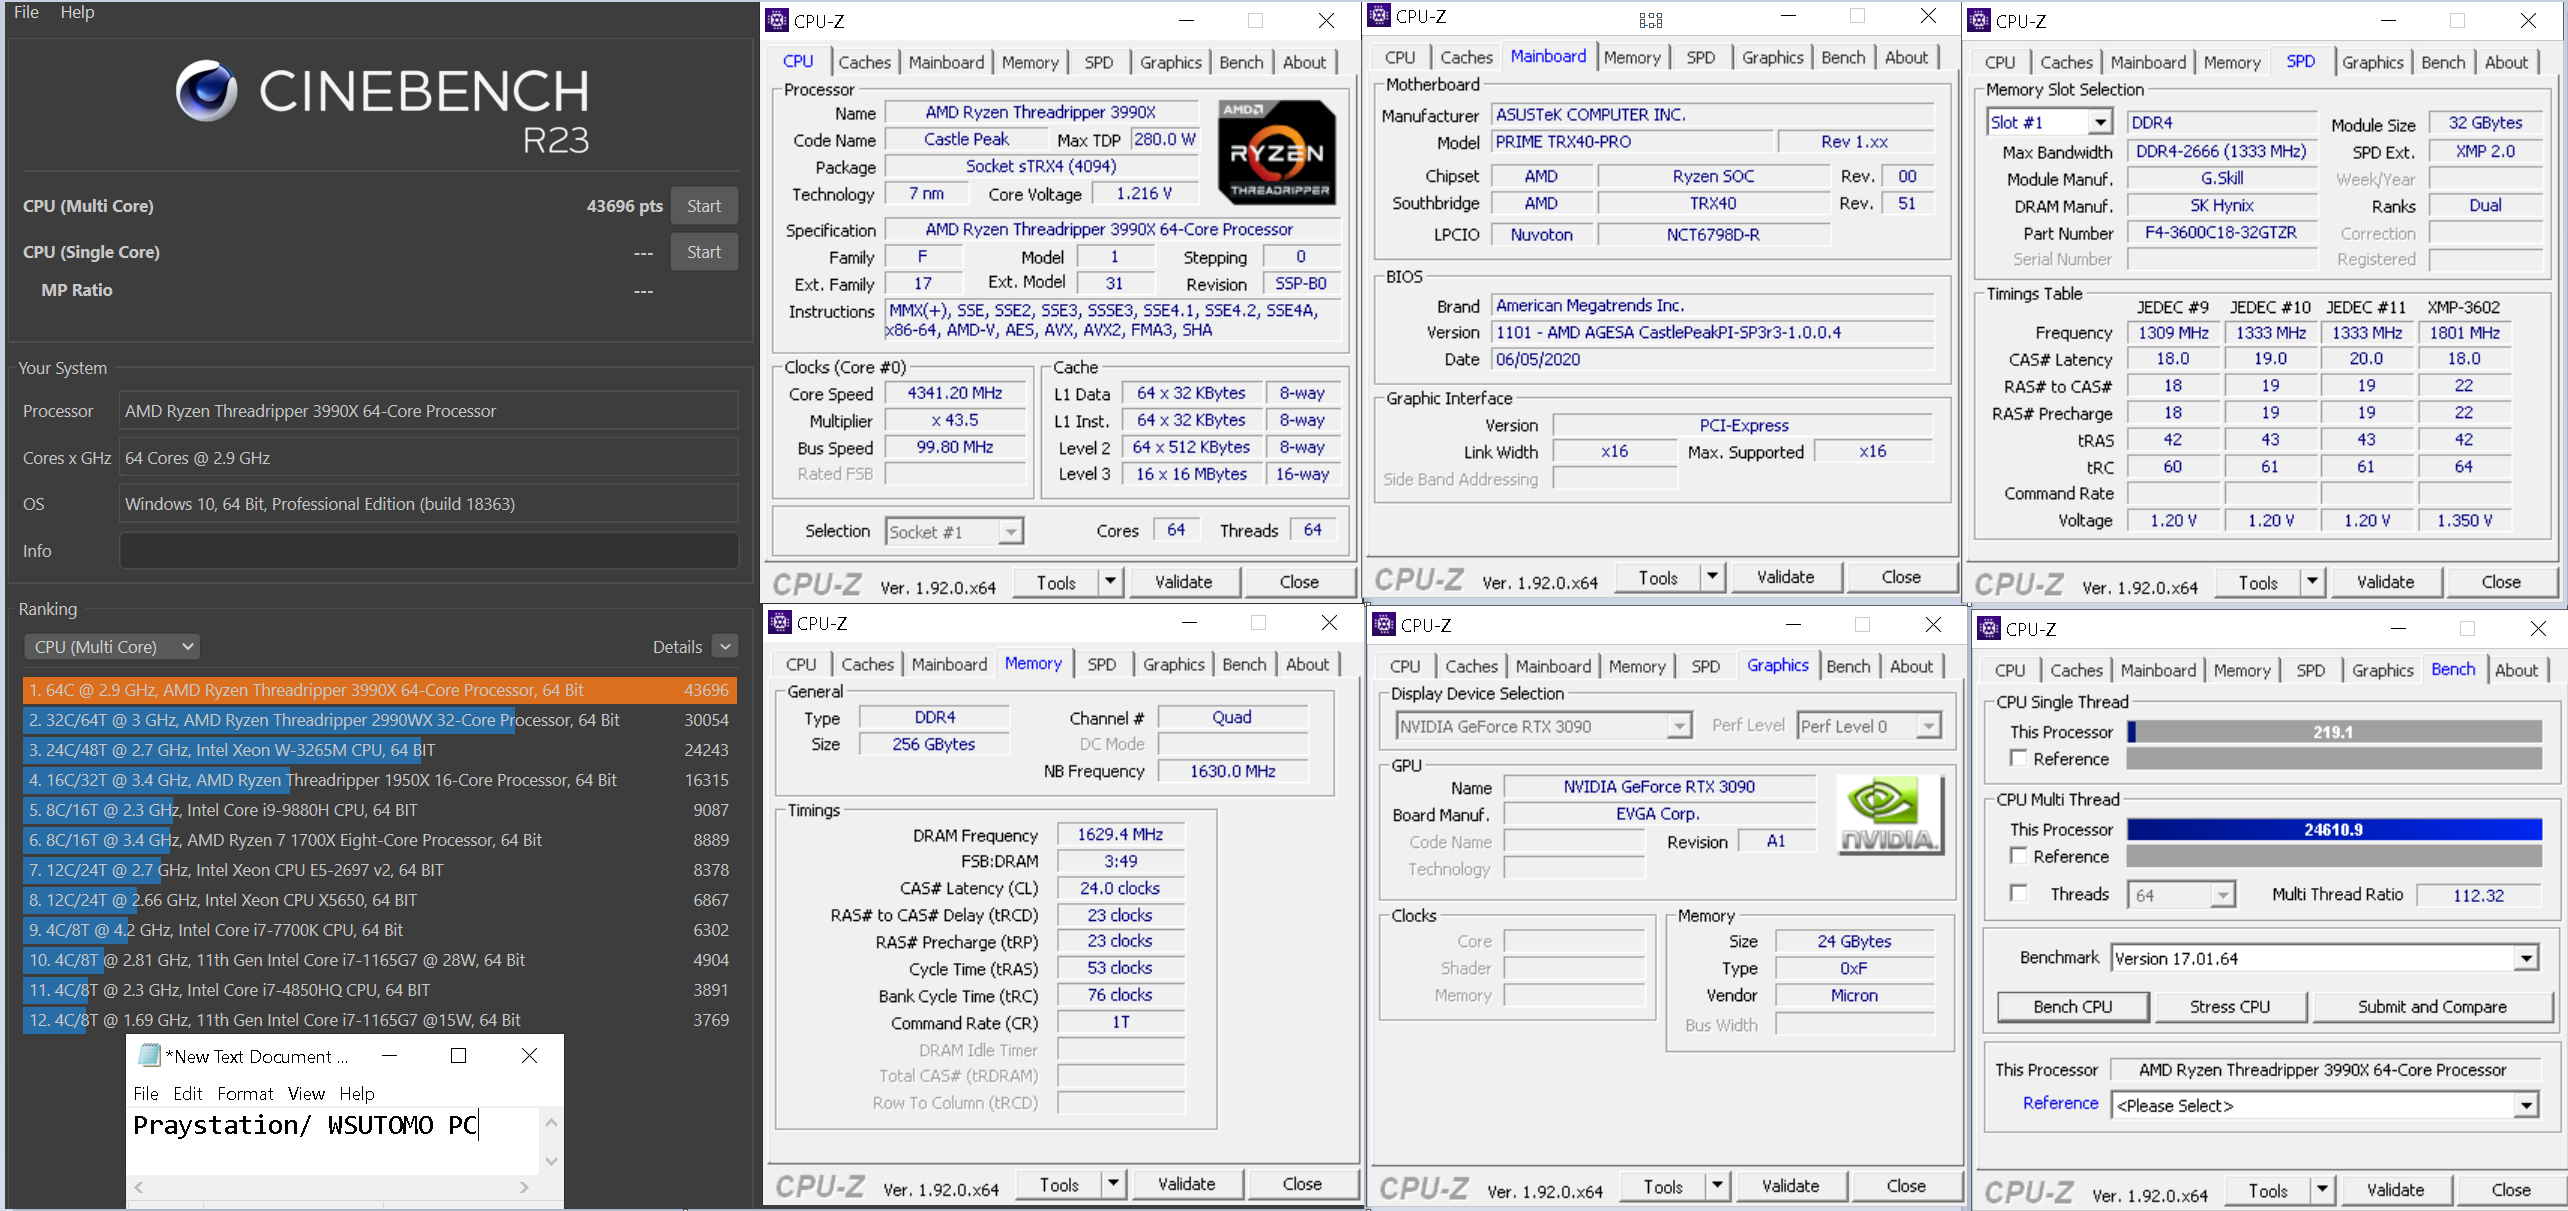Switch to Graphics tab in SPD window
Image resolution: width=2568 pixels, height=1211 pixels.
point(2372,62)
